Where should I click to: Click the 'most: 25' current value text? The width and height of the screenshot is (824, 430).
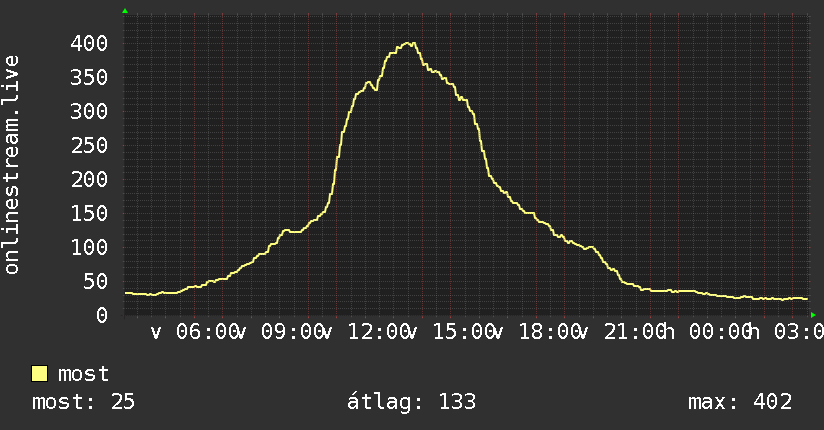click(x=83, y=402)
